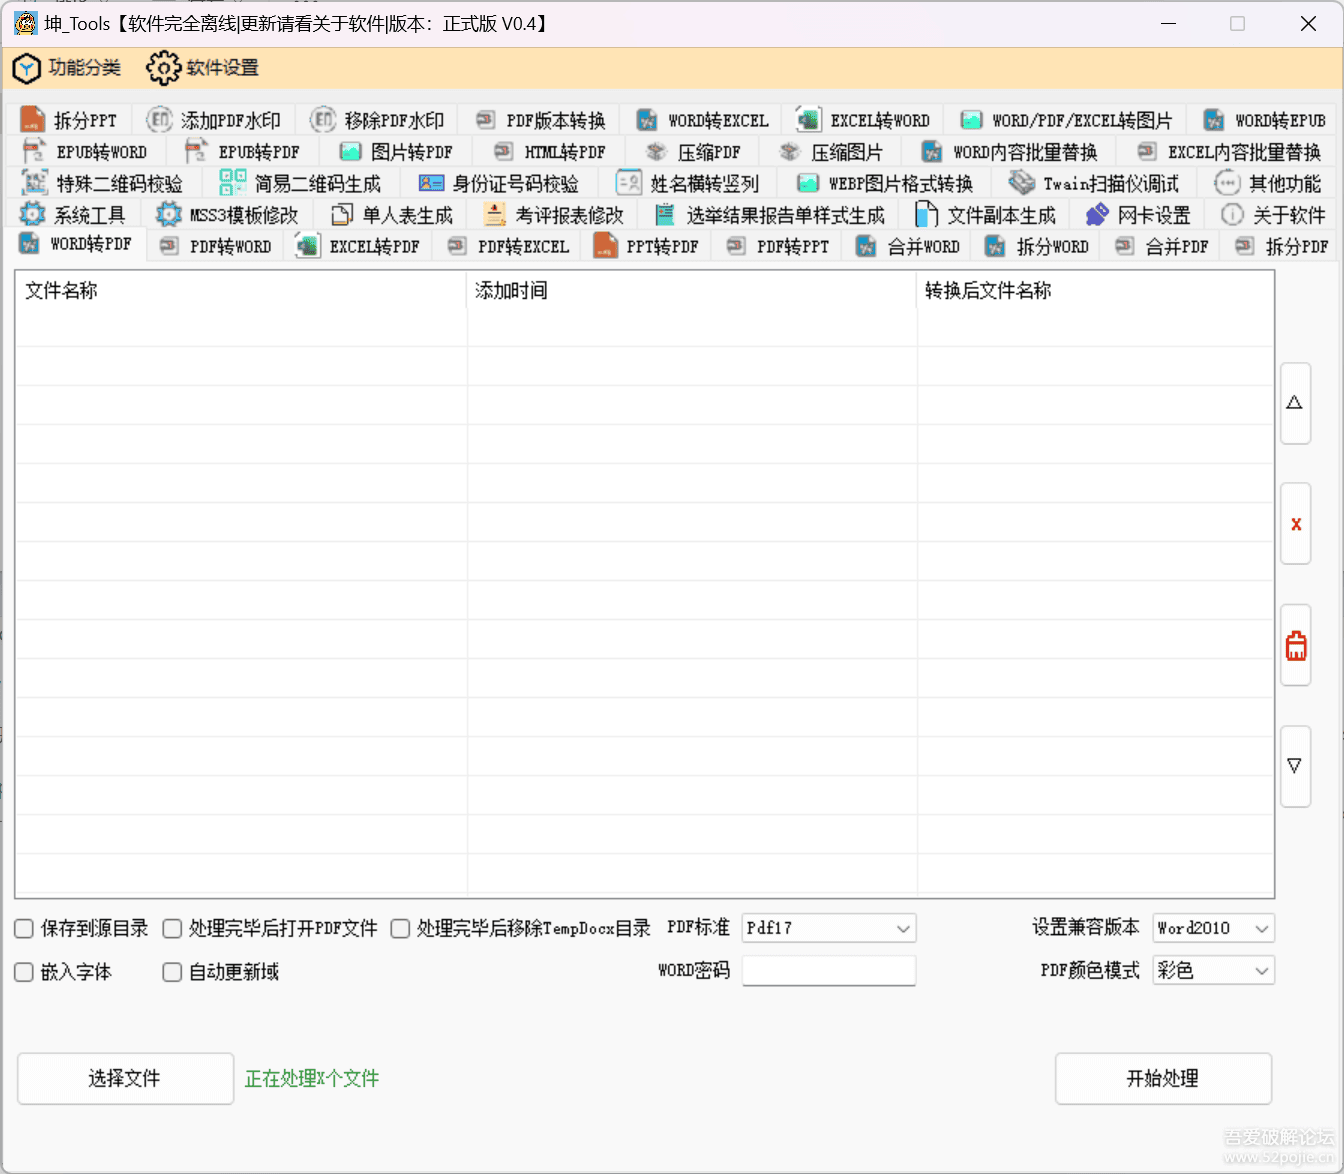Image resolution: width=1344 pixels, height=1174 pixels.
Task: Move item down with triangle arrow
Action: click(x=1295, y=766)
